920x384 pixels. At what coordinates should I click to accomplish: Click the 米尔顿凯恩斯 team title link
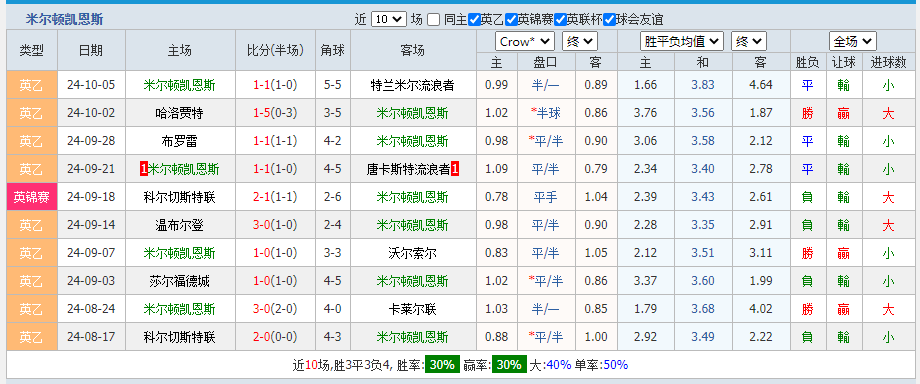(65, 19)
